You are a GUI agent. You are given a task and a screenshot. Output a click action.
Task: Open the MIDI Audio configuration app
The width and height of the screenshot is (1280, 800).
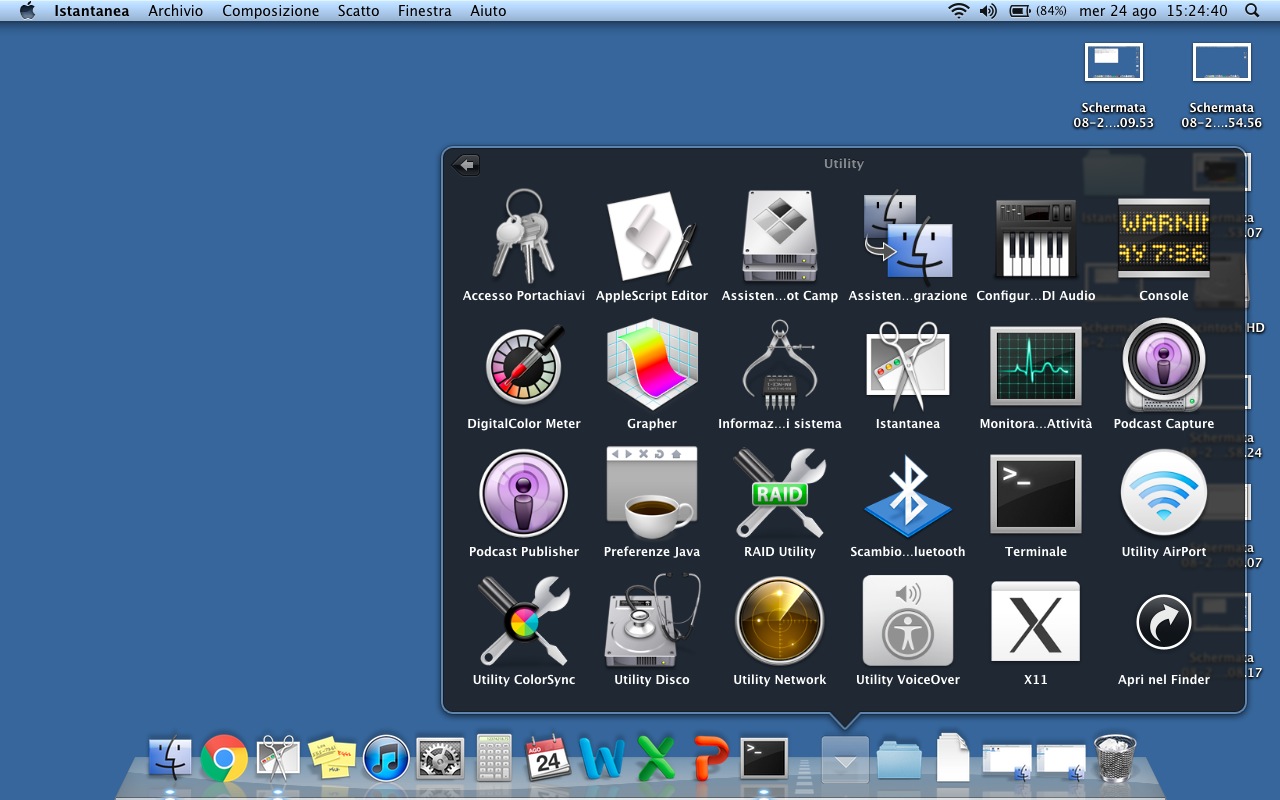1036,238
